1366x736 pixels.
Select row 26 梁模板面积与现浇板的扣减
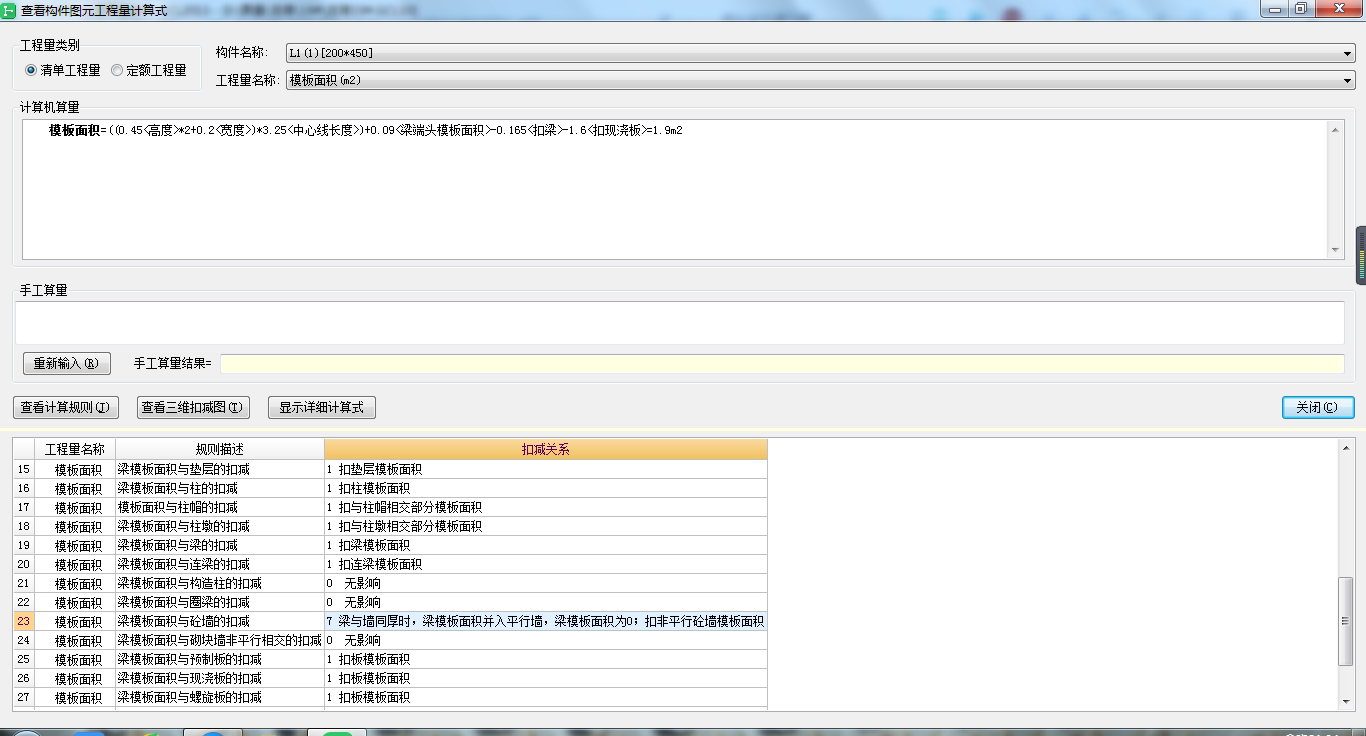pos(390,678)
